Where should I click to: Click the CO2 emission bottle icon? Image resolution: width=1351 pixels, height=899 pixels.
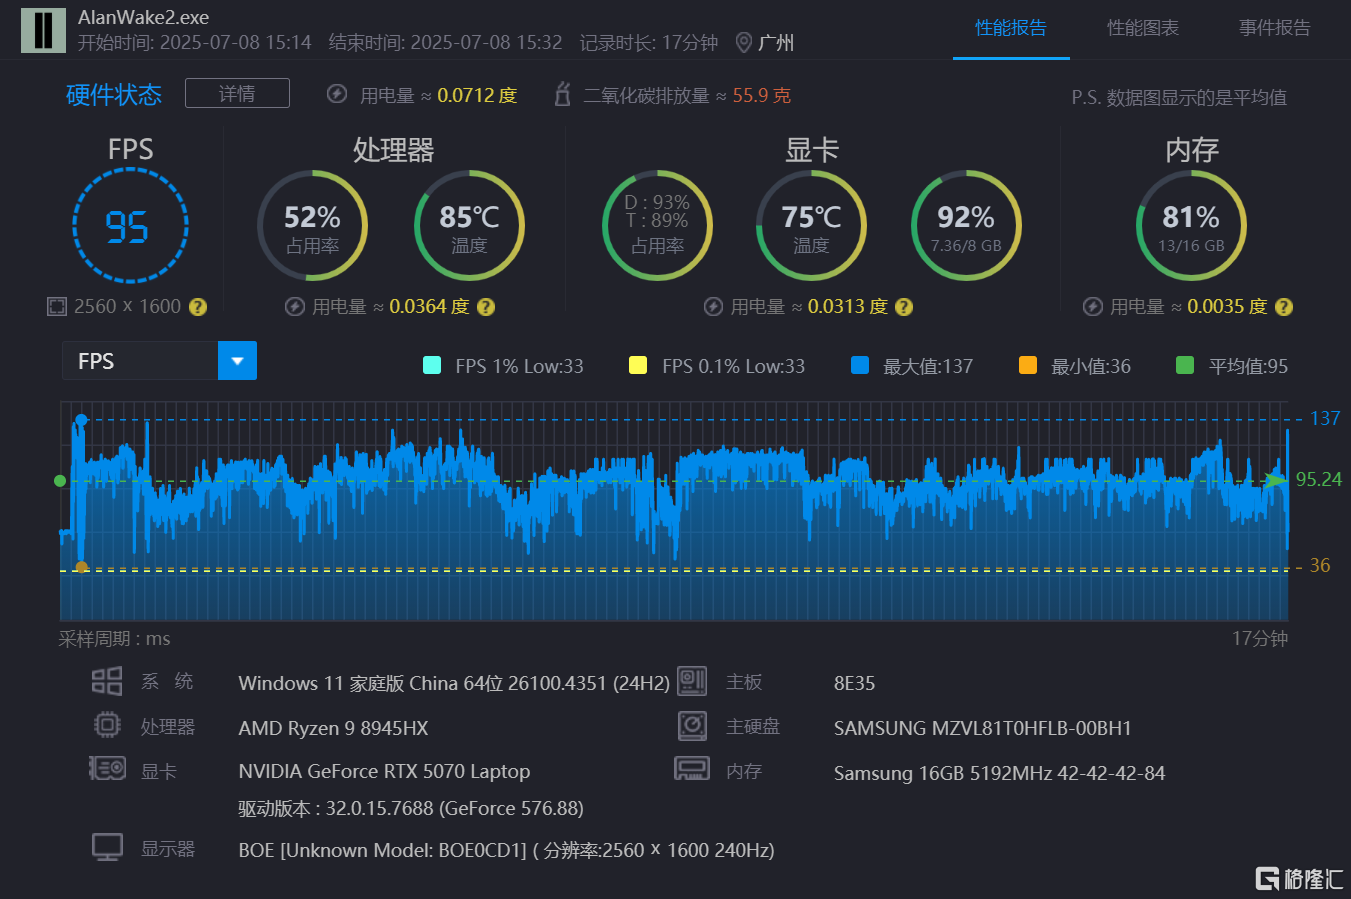562,94
